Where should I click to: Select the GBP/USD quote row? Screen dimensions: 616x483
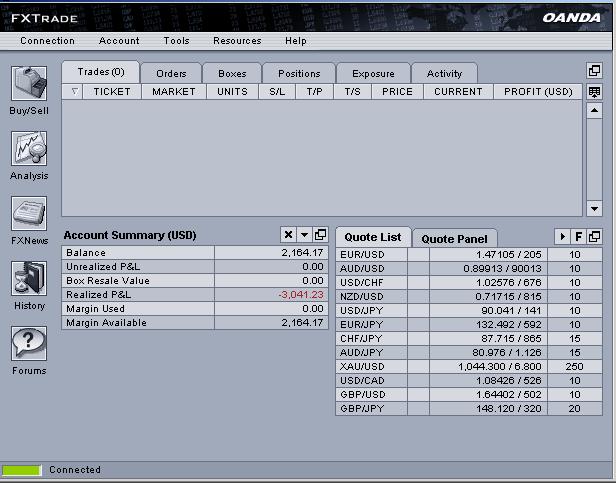pyautogui.click(x=469, y=395)
